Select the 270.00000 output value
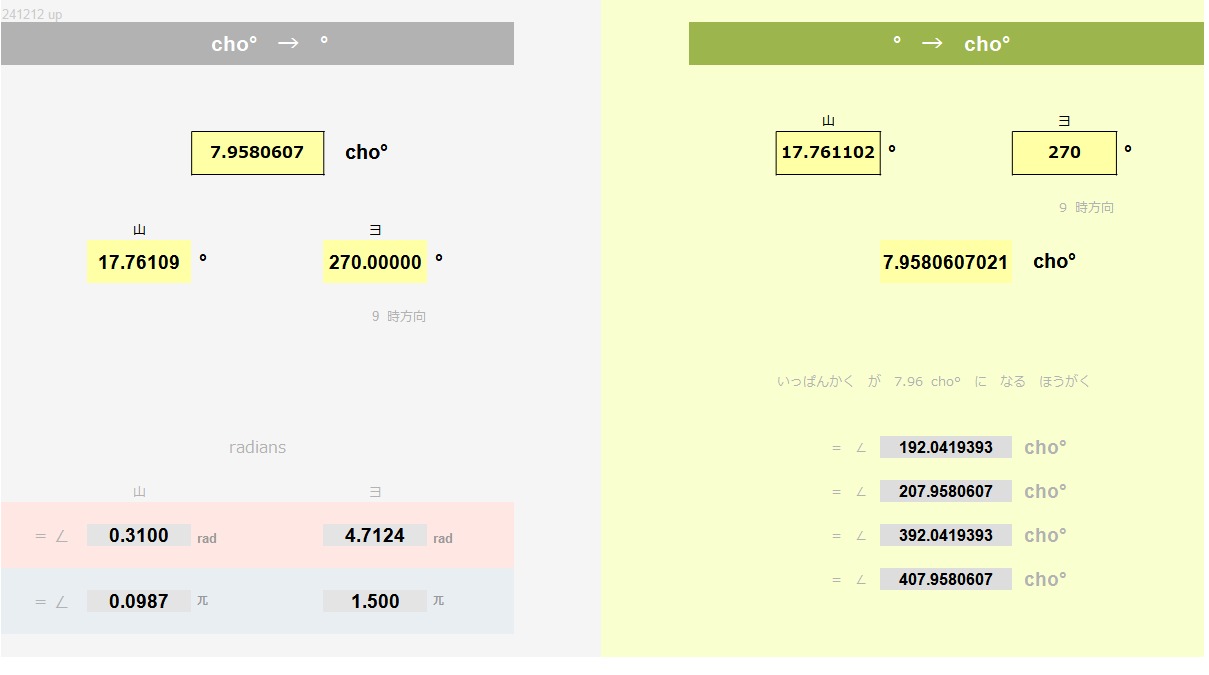 coord(375,262)
